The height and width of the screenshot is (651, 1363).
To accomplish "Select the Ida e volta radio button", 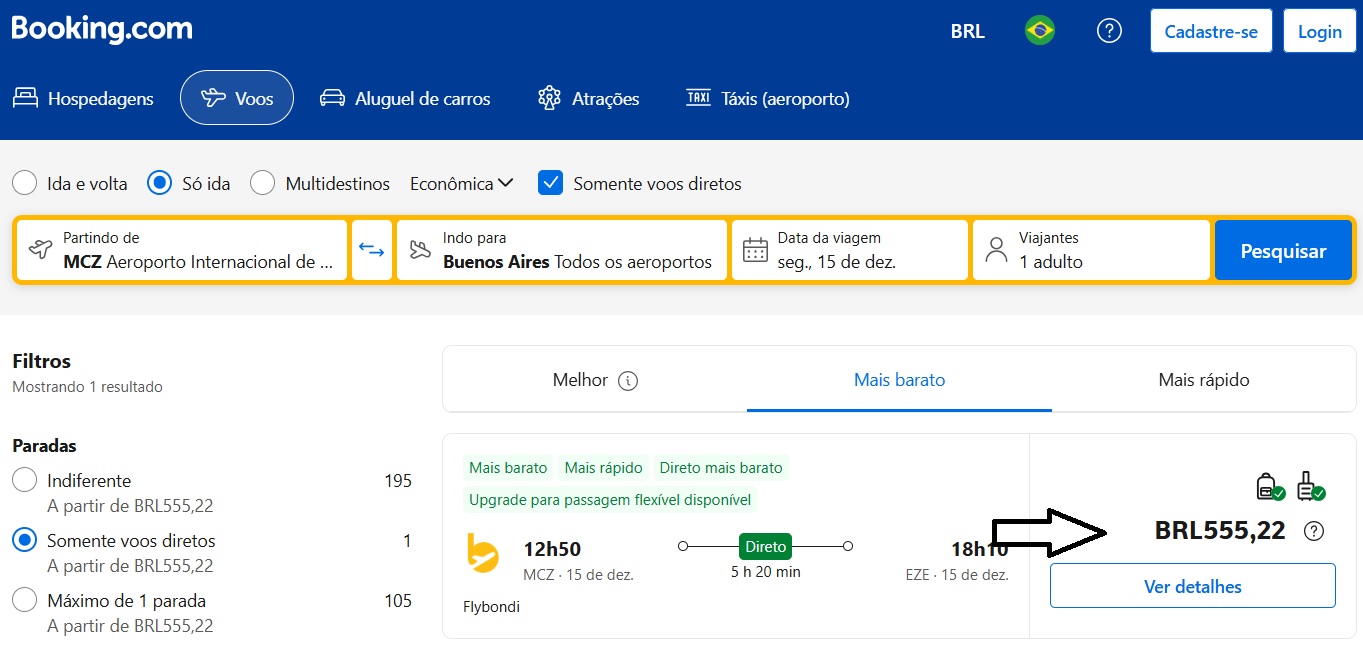I will tap(24, 183).
